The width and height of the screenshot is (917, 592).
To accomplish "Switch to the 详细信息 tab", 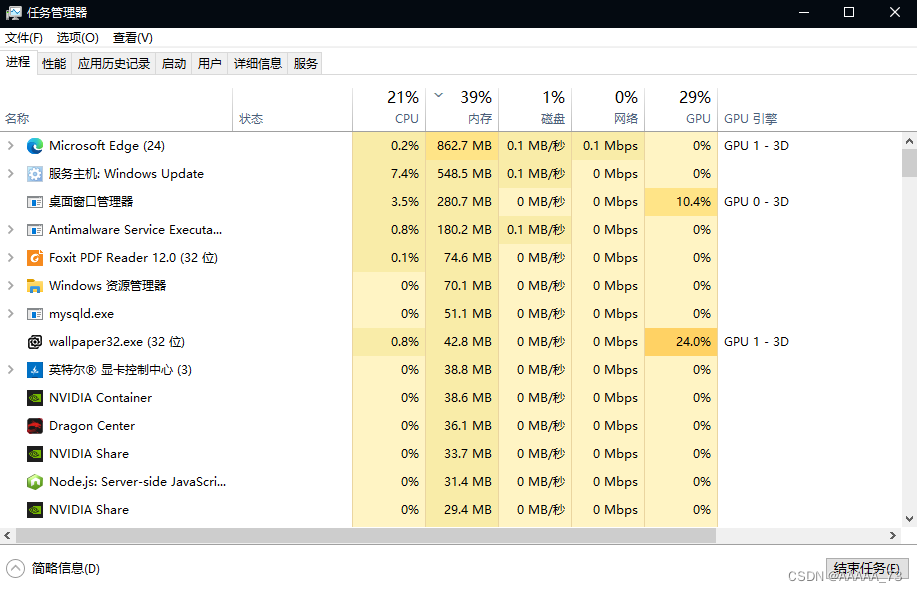I will [x=258, y=63].
